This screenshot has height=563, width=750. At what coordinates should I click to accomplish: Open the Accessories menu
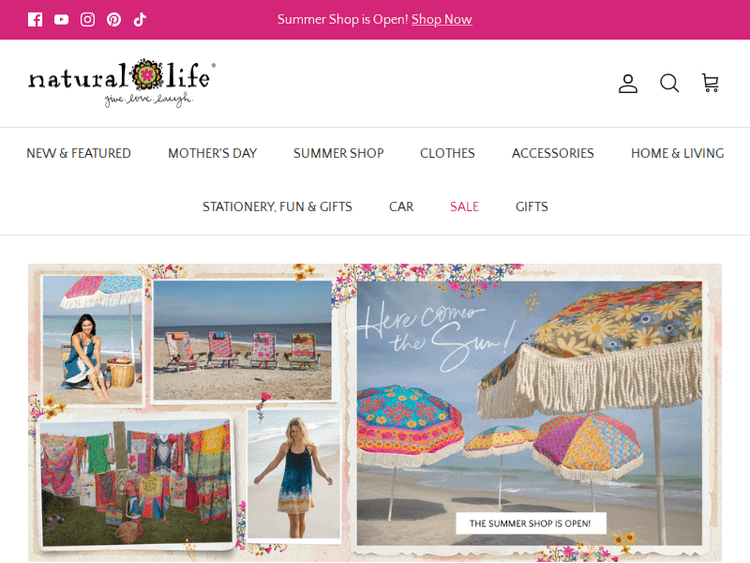point(553,154)
